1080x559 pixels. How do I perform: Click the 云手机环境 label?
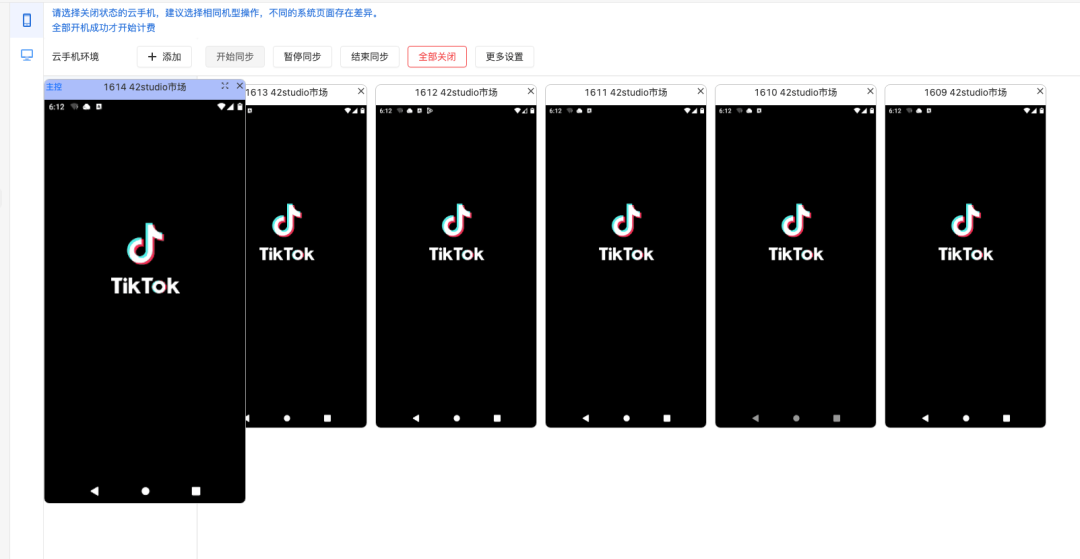76,57
